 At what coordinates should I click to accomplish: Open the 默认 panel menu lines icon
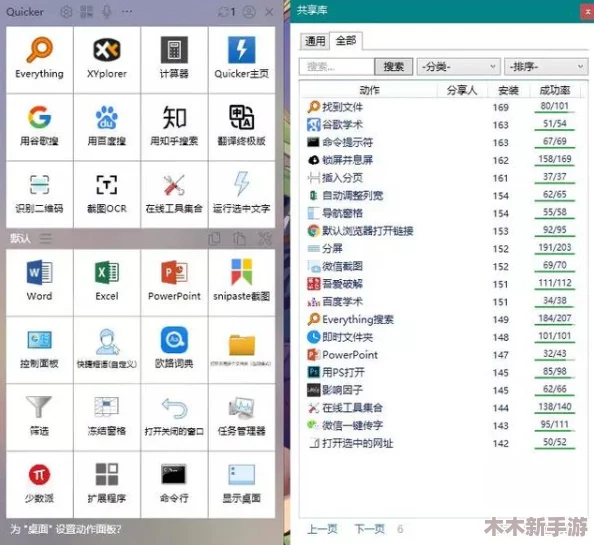point(46,238)
